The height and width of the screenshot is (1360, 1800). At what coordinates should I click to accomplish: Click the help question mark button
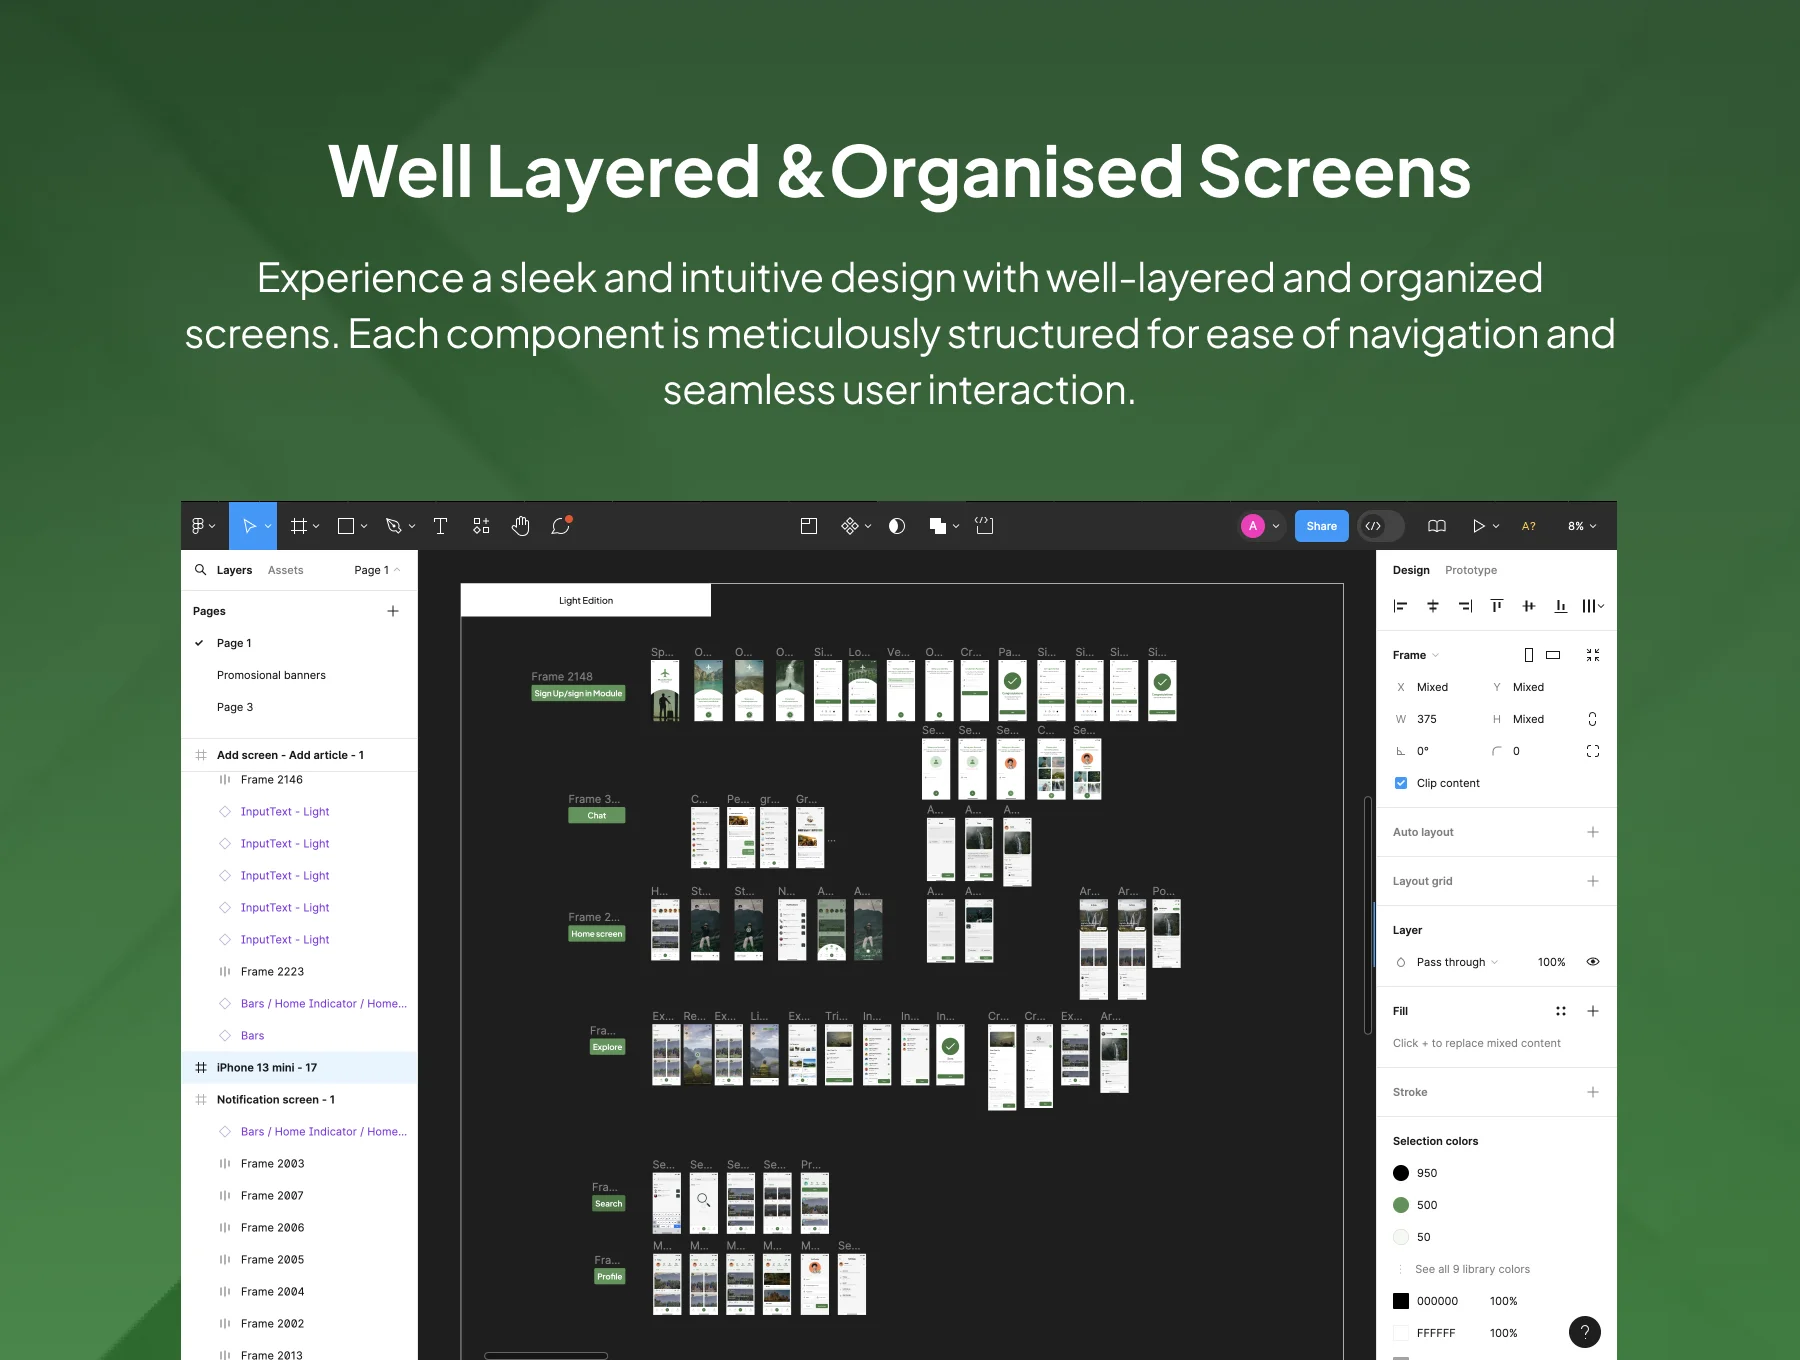pyautogui.click(x=1584, y=1331)
